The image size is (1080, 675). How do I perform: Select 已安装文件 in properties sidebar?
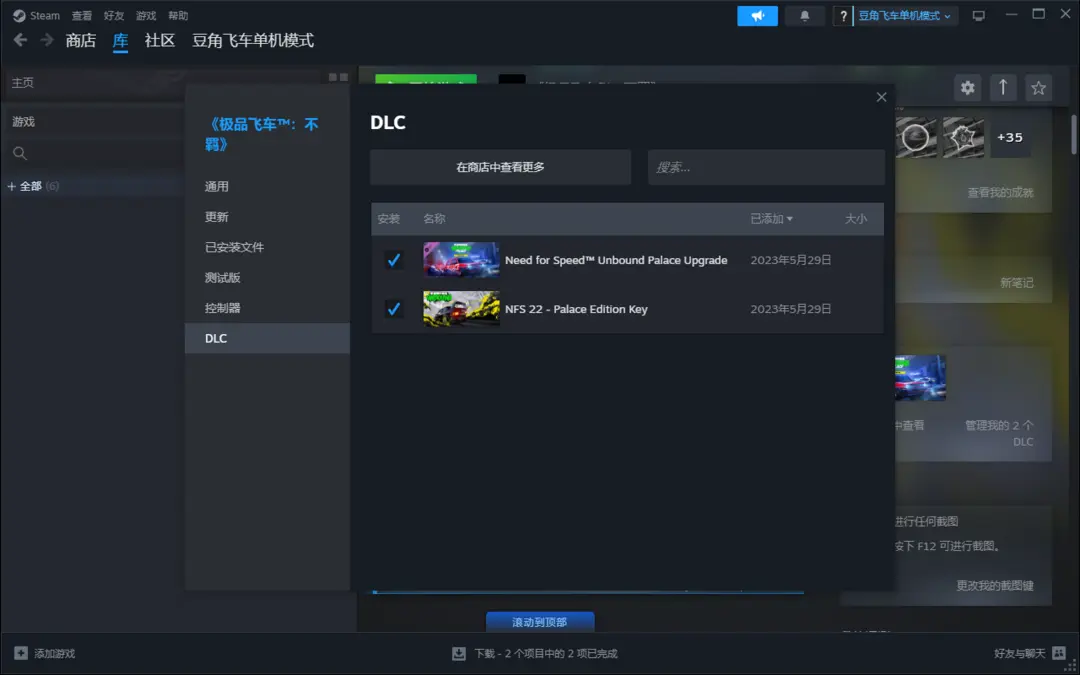tap(267, 247)
